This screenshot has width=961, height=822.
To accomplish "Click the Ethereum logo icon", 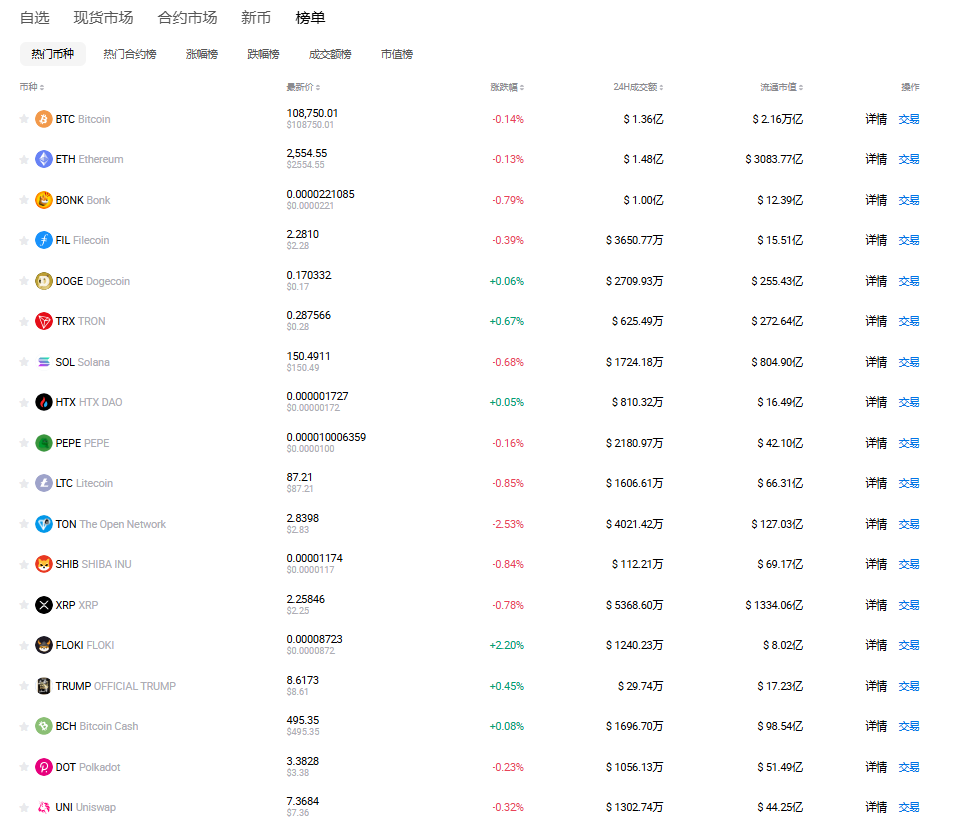I will pos(44,159).
